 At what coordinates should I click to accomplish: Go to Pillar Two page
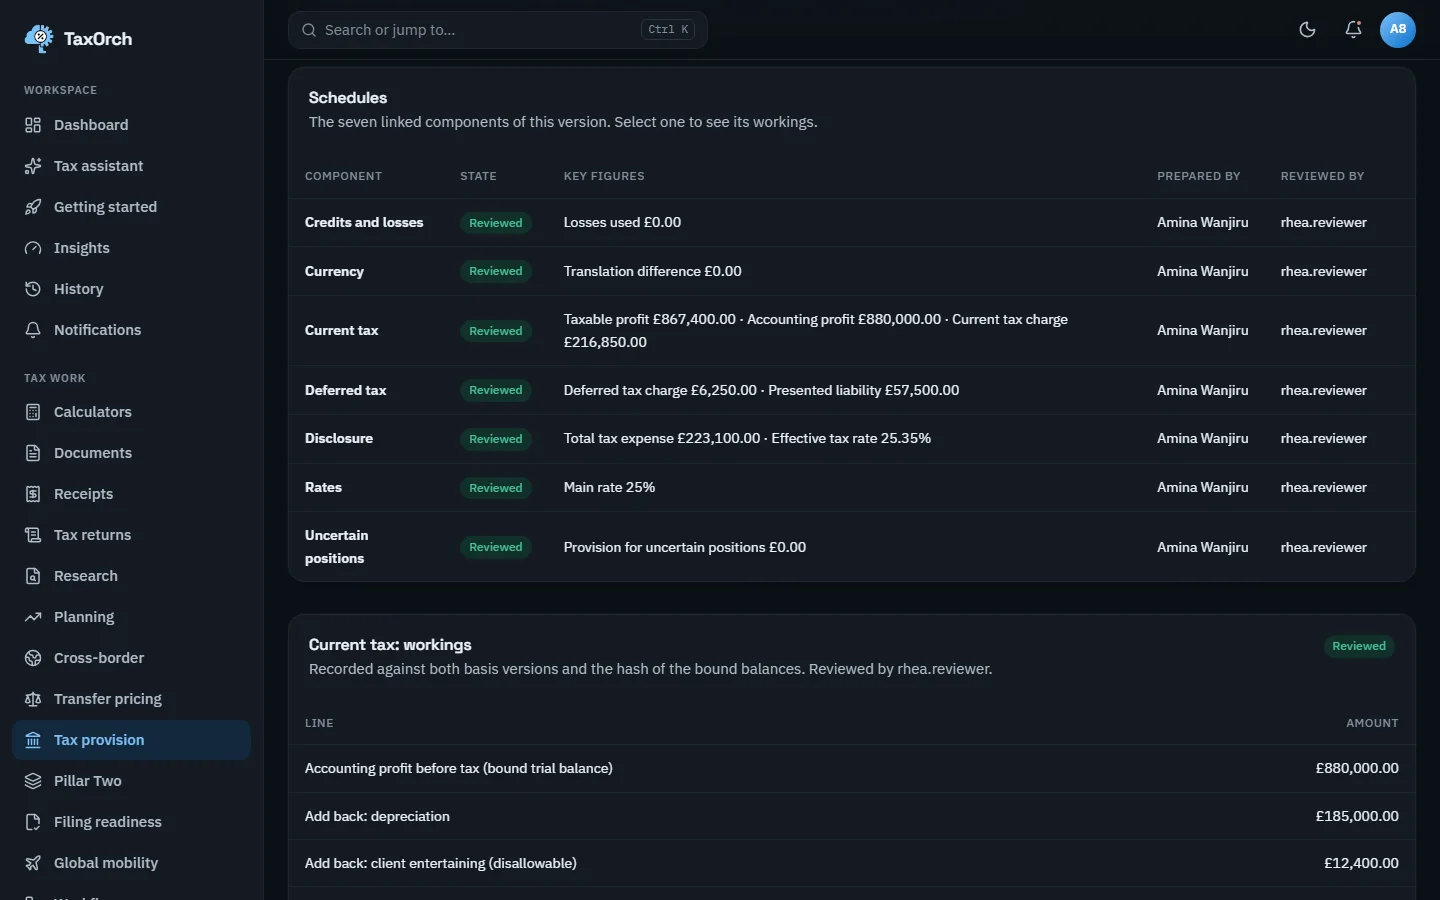click(131, 781)
